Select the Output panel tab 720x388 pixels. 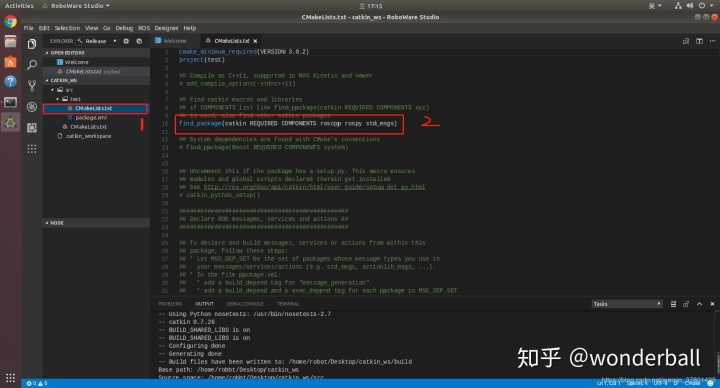tap(204, 304)
